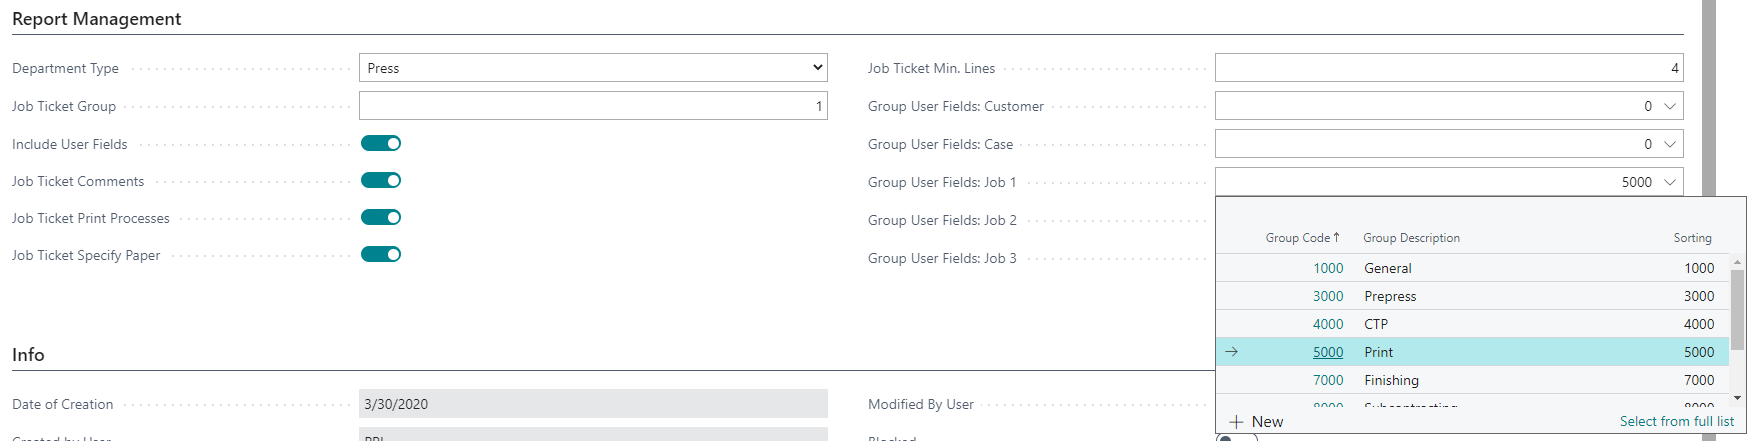Select group code 1000 General
The height and width of the screenshot is (441, 1756).
point(1328,268)
